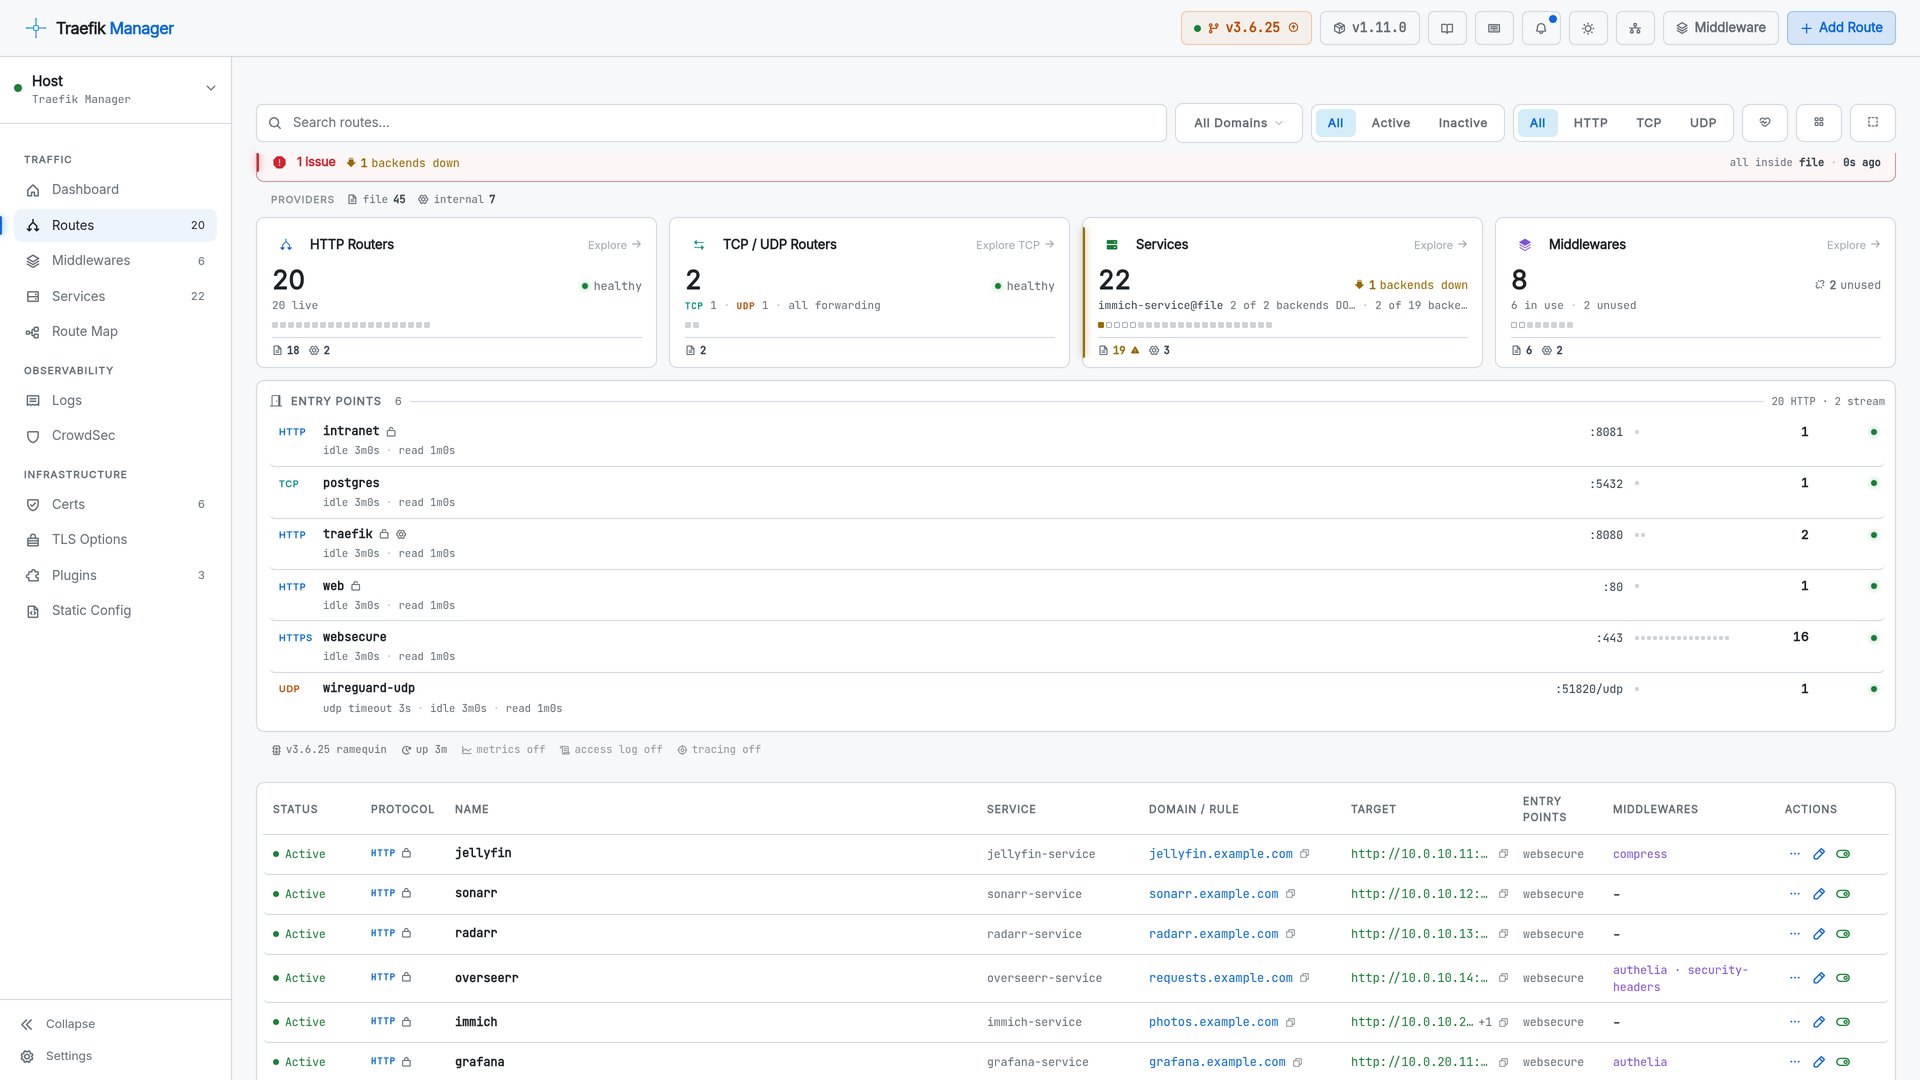Copy the requests.example.com domain
The width and height of the screenshot is (1920, 1080).
(x=1305, y=978)
